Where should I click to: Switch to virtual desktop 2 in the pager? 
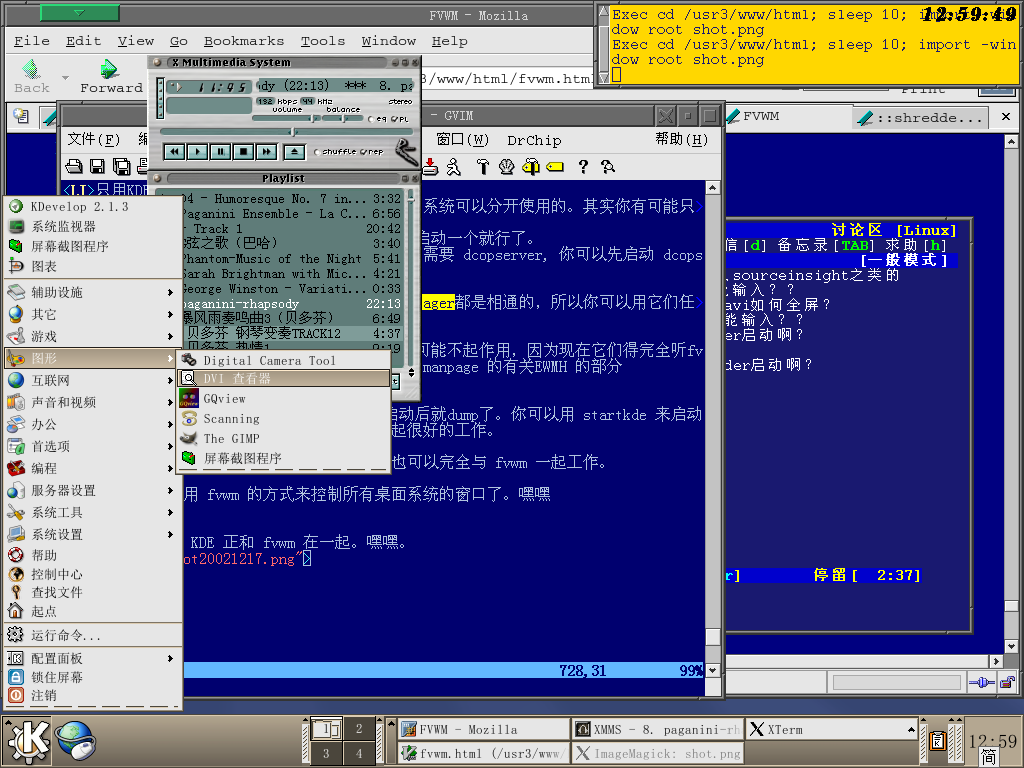[x=359, y=728]
